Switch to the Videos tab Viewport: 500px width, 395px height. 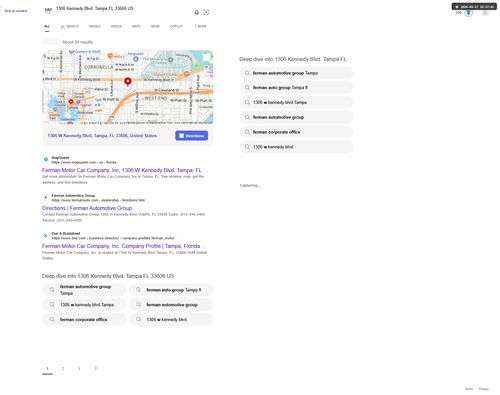click(116, 26)
